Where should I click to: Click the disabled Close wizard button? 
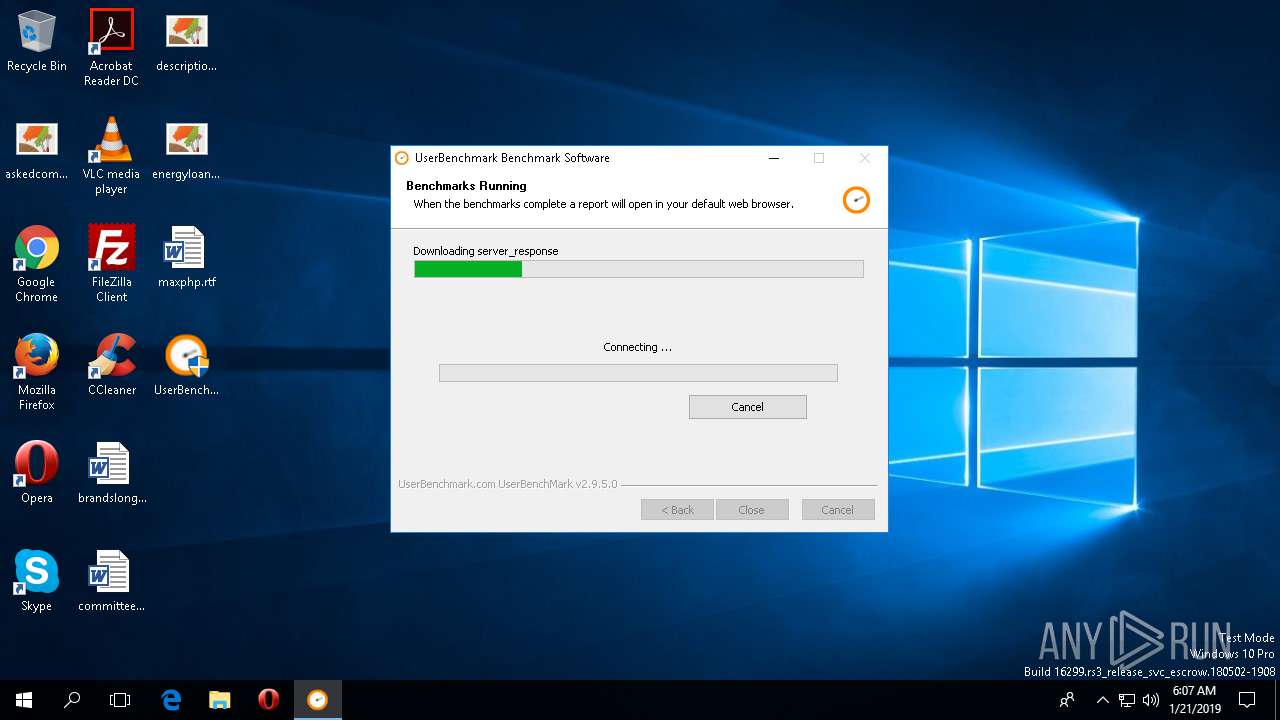[751, 510]
